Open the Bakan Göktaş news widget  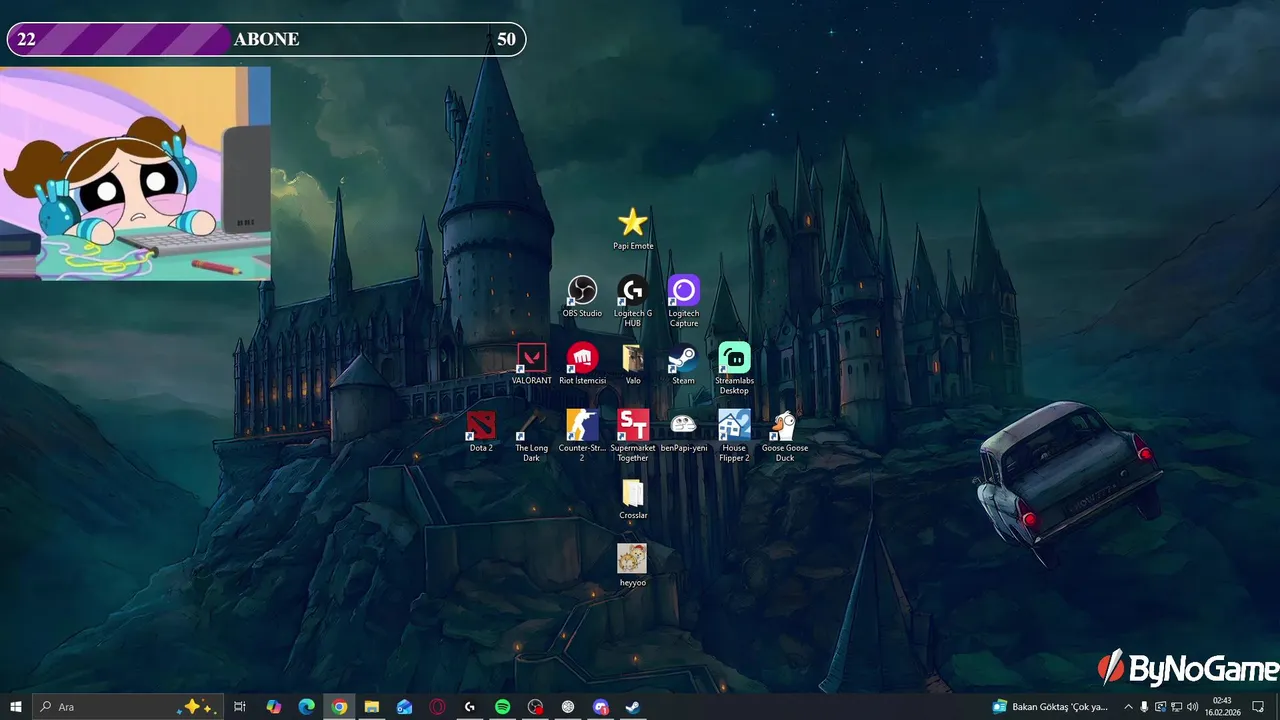1050,707
